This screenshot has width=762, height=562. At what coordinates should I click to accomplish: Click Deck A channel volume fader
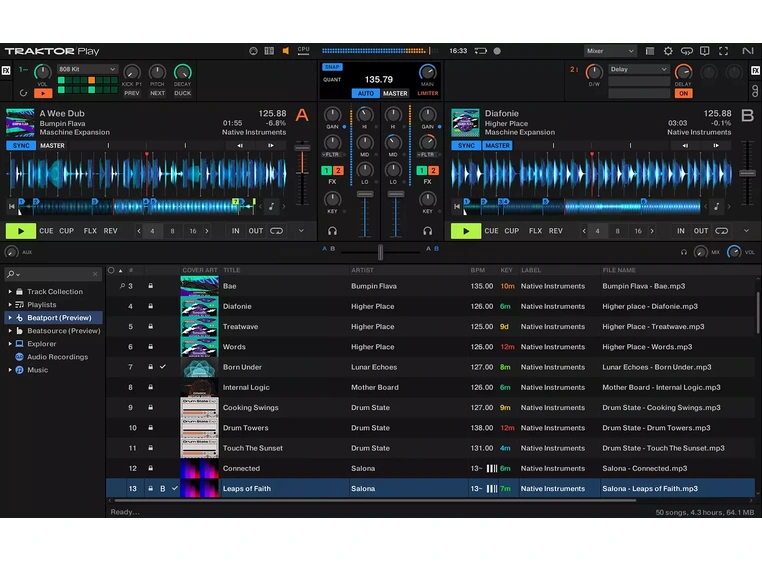click(x=365, y=194)
